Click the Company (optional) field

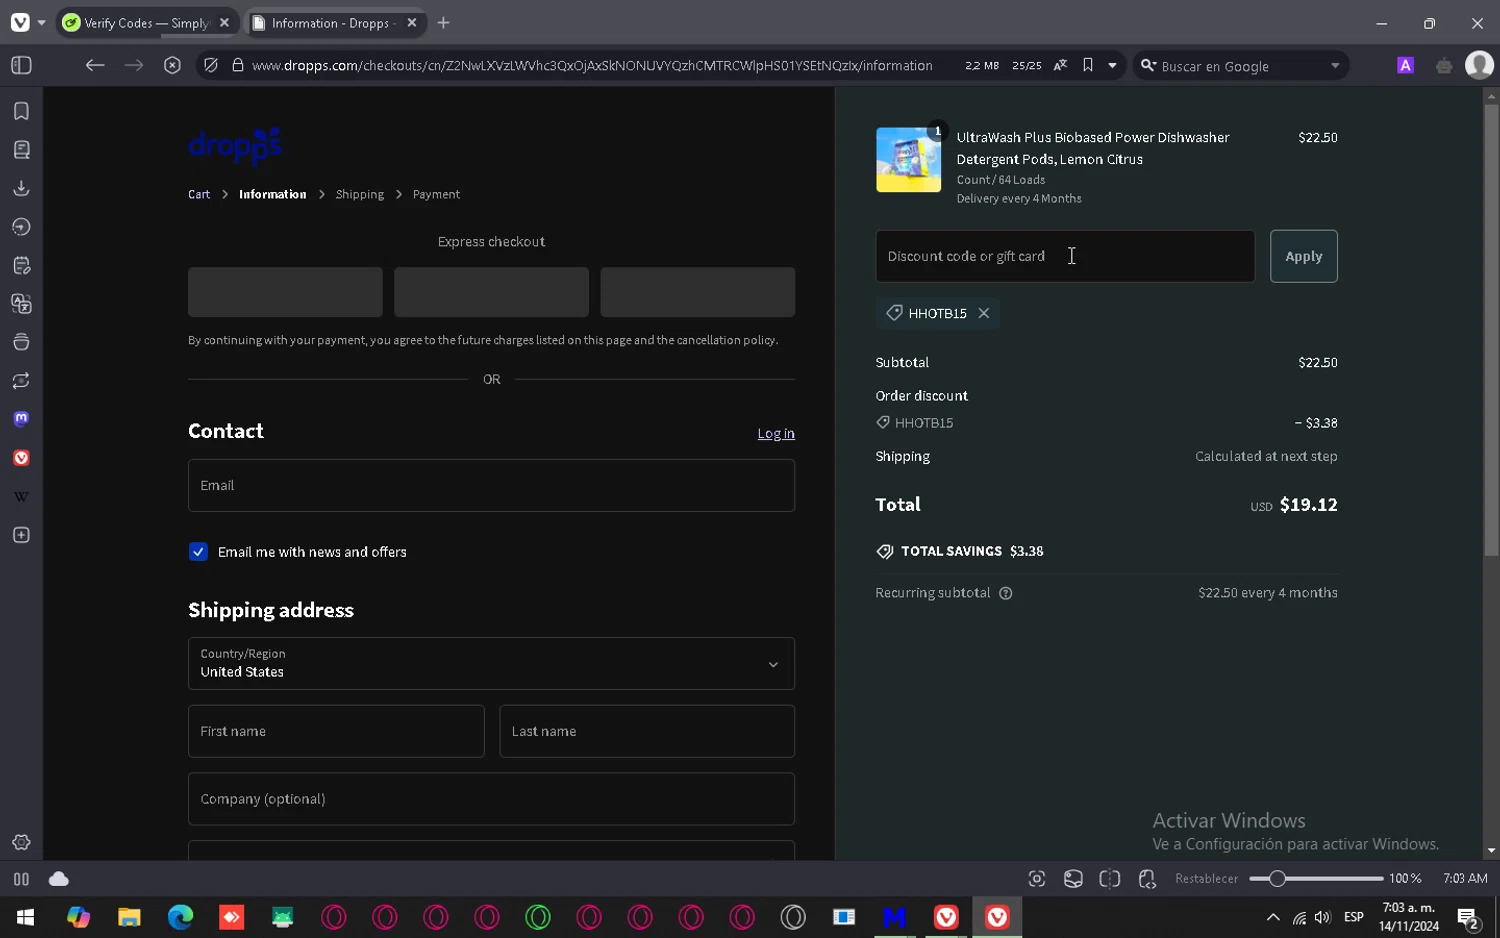pos(491,799)
